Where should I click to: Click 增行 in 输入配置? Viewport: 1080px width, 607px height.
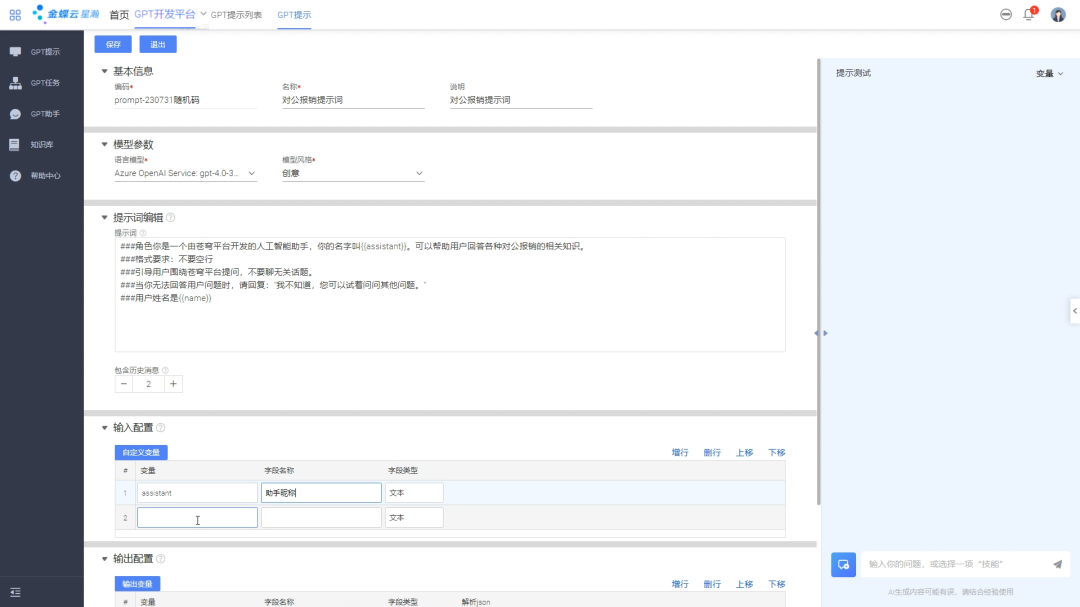(680, 453)
